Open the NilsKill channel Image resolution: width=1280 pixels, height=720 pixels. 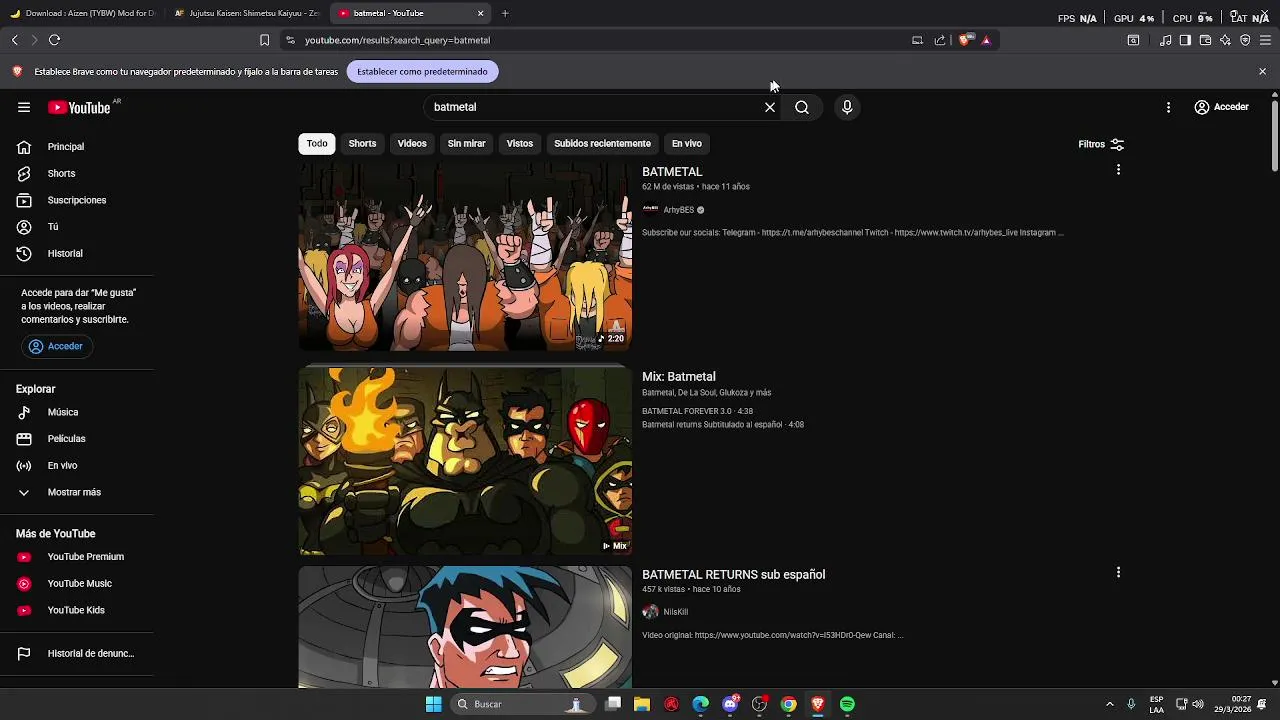(x=675, y=612)
